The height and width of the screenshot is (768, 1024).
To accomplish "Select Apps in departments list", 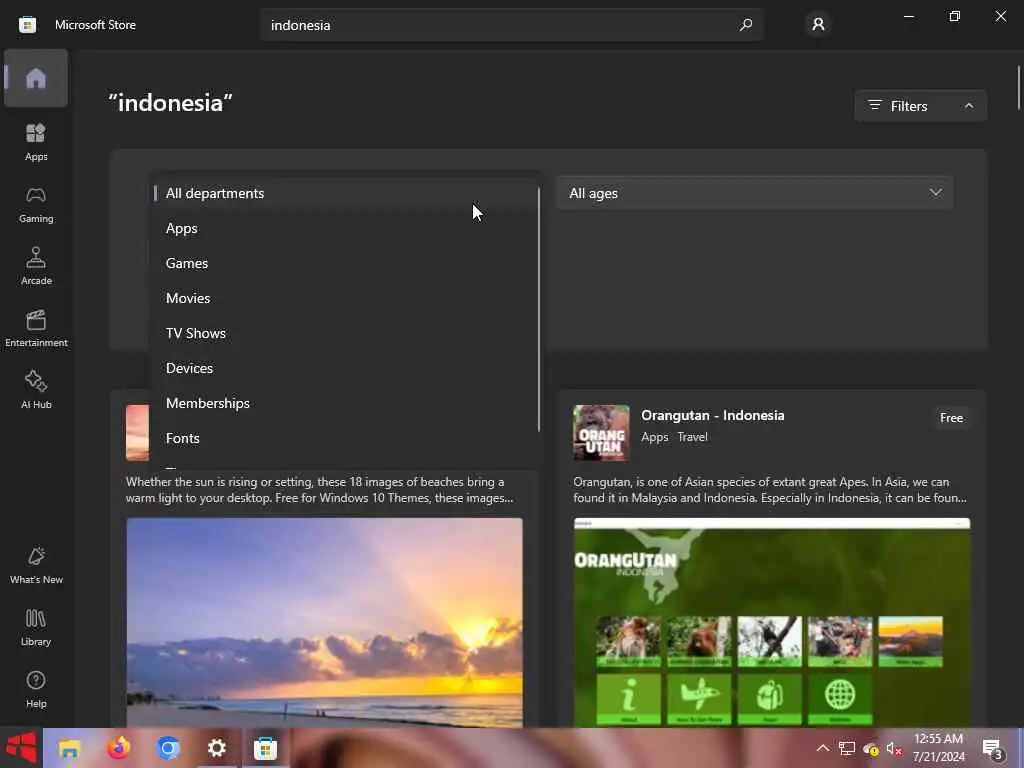I will pos(344,229).
